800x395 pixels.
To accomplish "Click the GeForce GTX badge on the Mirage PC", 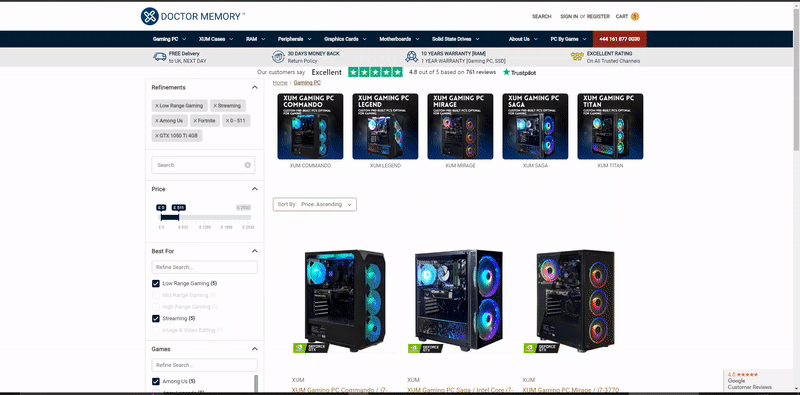I will pos(541,348).
